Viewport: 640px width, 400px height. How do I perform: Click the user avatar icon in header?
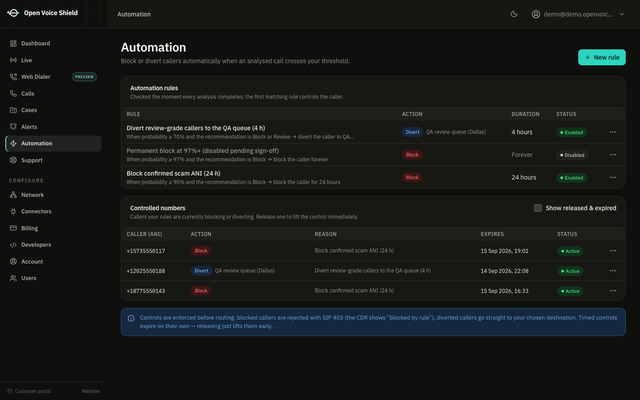coord(536,14)
